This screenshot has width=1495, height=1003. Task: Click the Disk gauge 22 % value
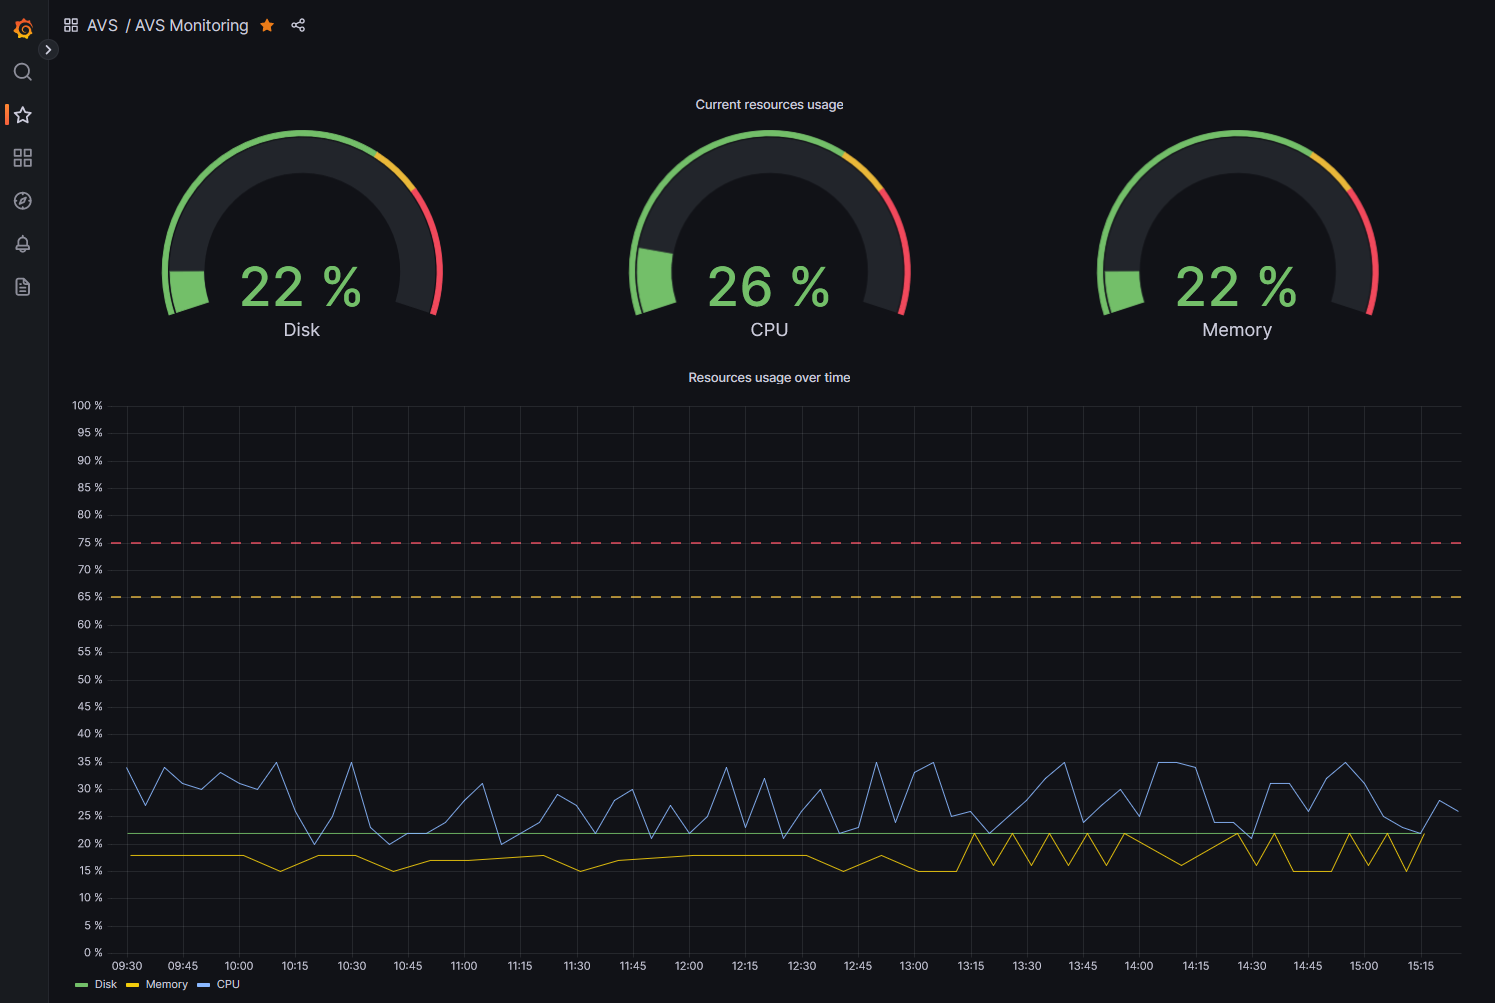coord(301,287)
